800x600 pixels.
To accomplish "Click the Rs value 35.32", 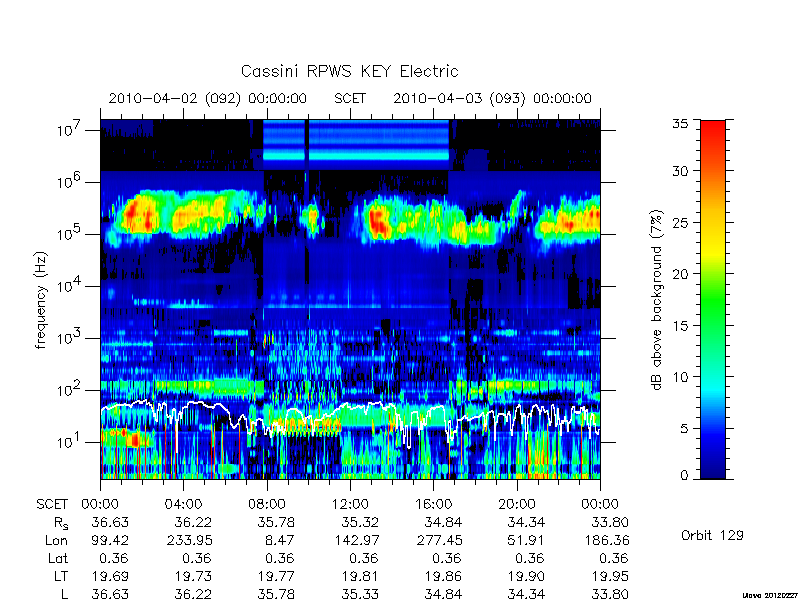I will [x=361, y=522].
